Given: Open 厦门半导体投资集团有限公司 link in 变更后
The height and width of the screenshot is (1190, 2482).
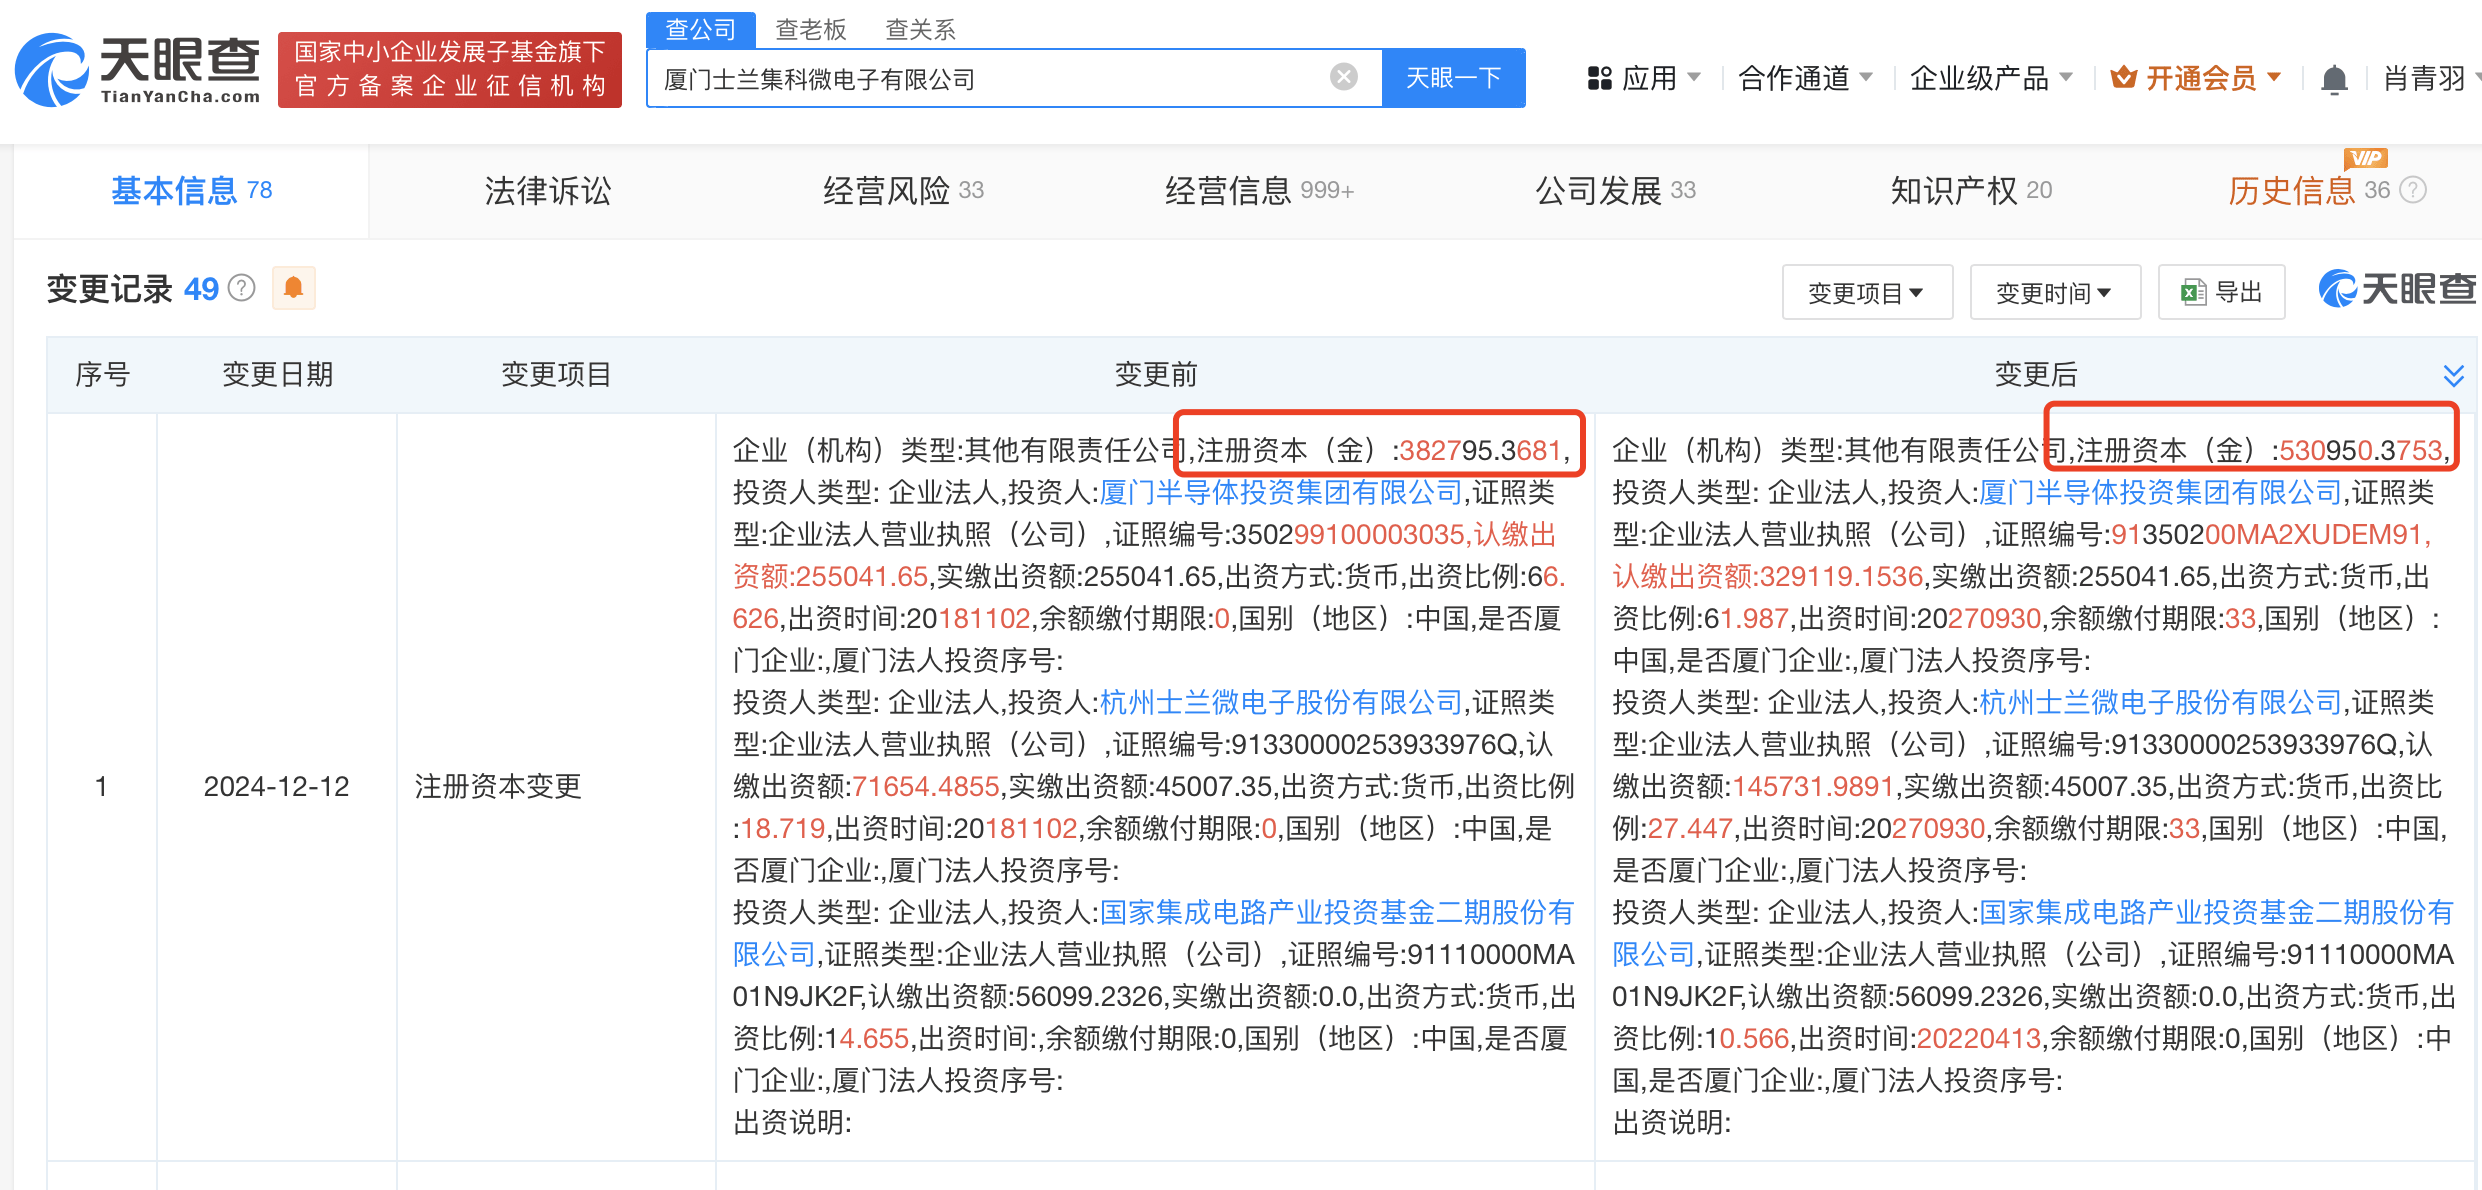Looking at the screenshot, I should pyautogui.click(x=2161, y=492).
